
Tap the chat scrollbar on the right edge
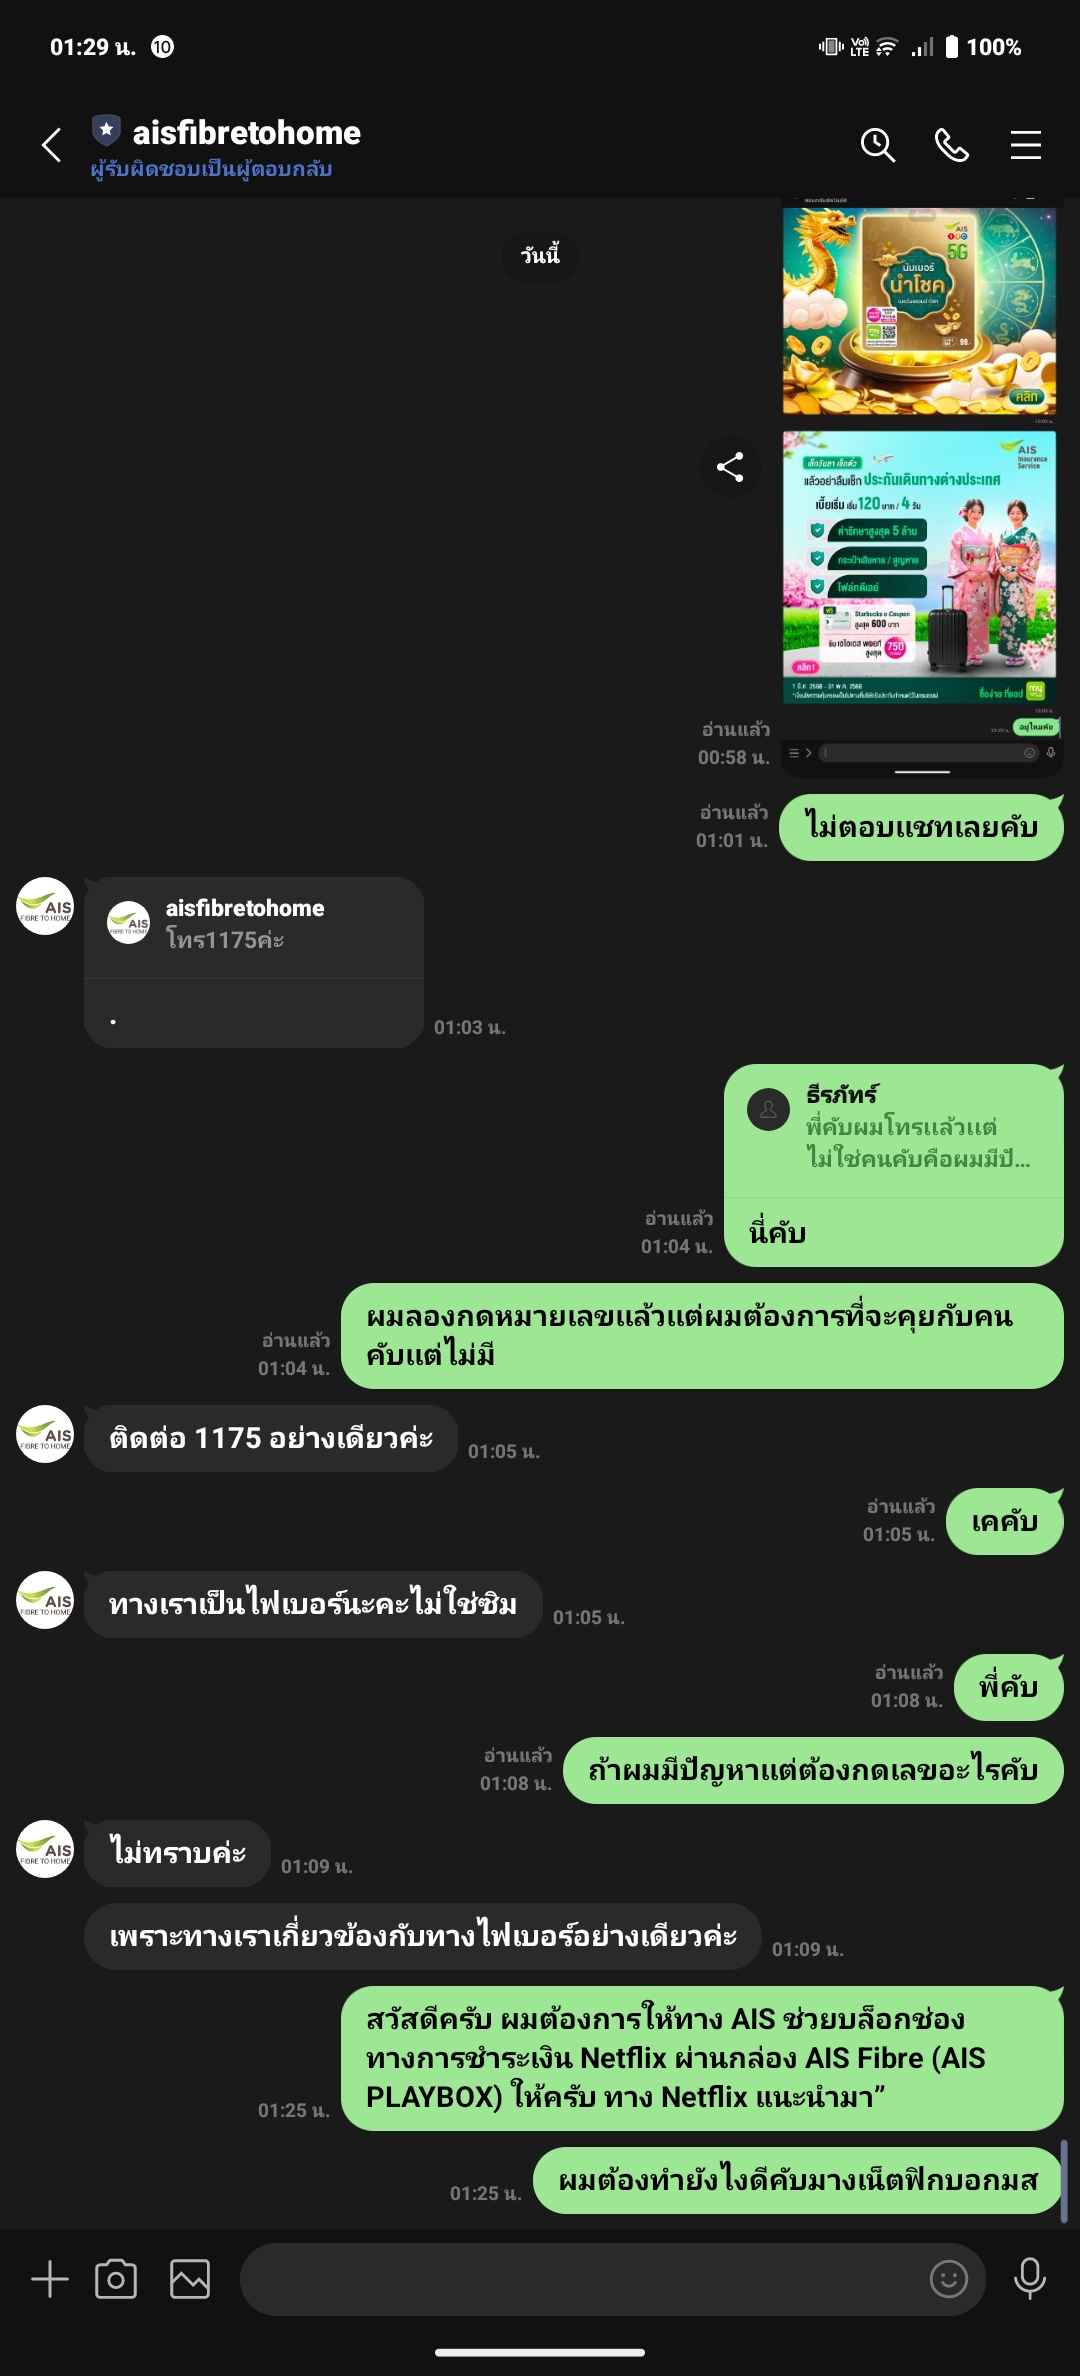(1064, 2182)
